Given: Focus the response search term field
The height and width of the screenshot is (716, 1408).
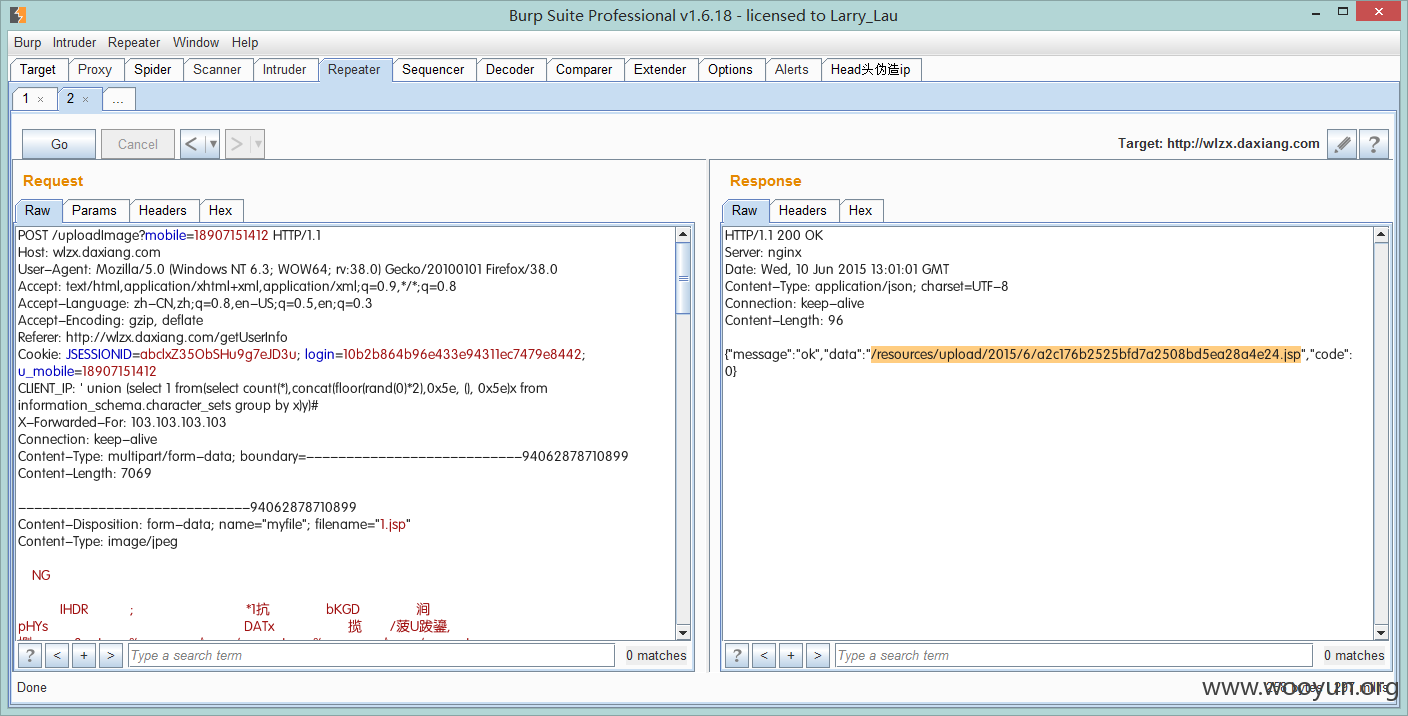Looking at the screenshot, I should pyautogui.click(x=1073, y=655).
